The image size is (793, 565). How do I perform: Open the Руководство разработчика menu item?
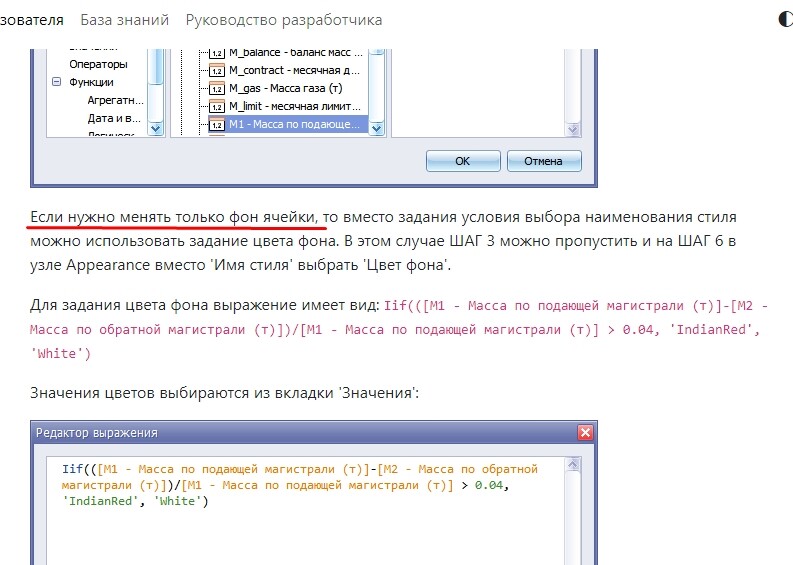click(x=285, y=20)
